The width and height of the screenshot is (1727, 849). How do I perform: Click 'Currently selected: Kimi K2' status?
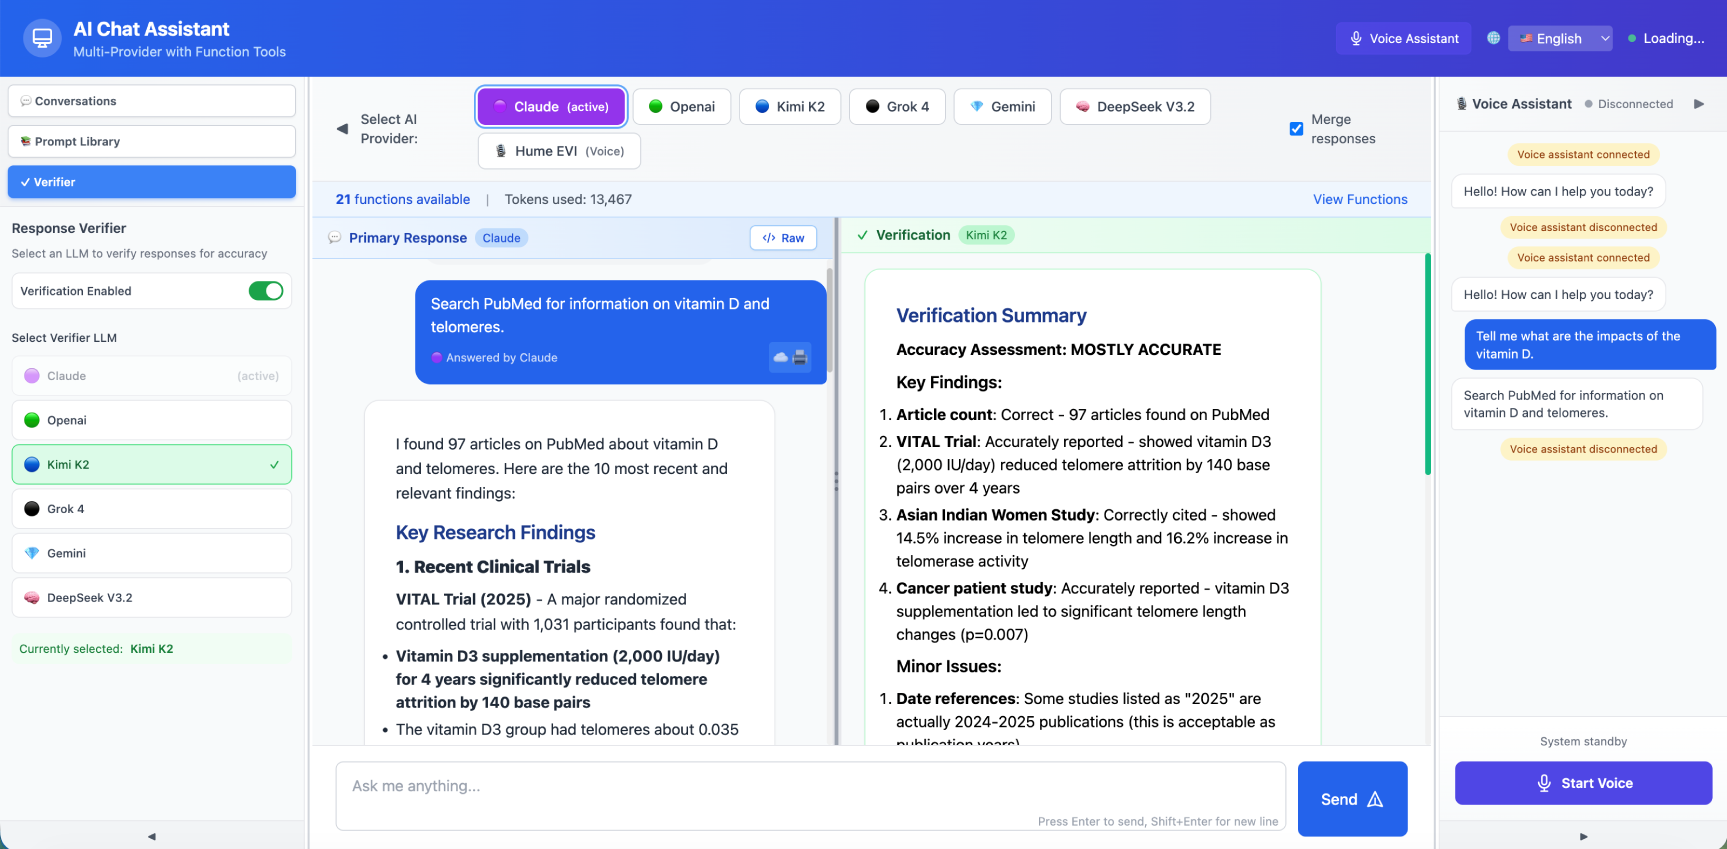tap(152, 649)
